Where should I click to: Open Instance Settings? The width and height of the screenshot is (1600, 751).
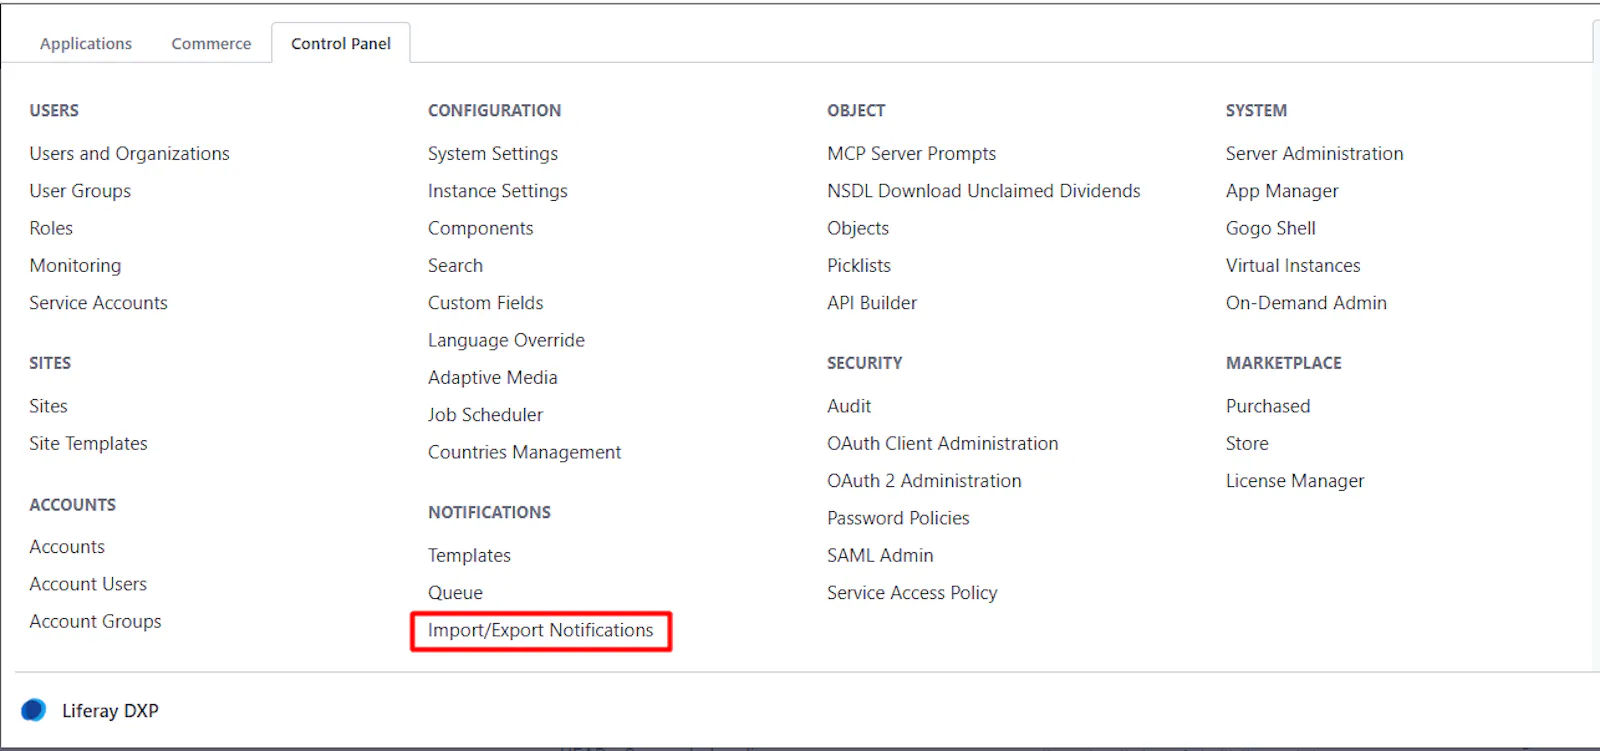(x=498, y=191)
